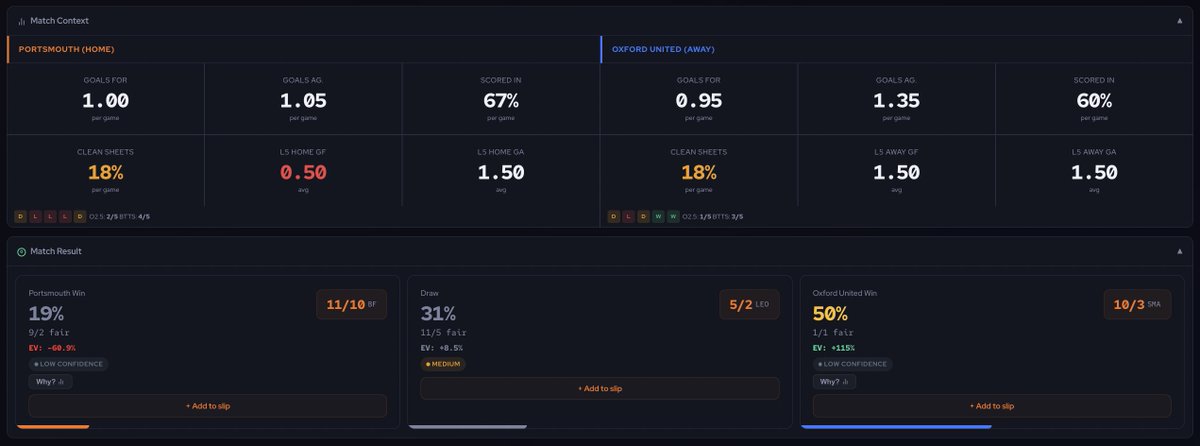The image size is (1200, 446).
Task: Click Portsmouth Clean Sheets 18% value
Action: tap(105, 171)
